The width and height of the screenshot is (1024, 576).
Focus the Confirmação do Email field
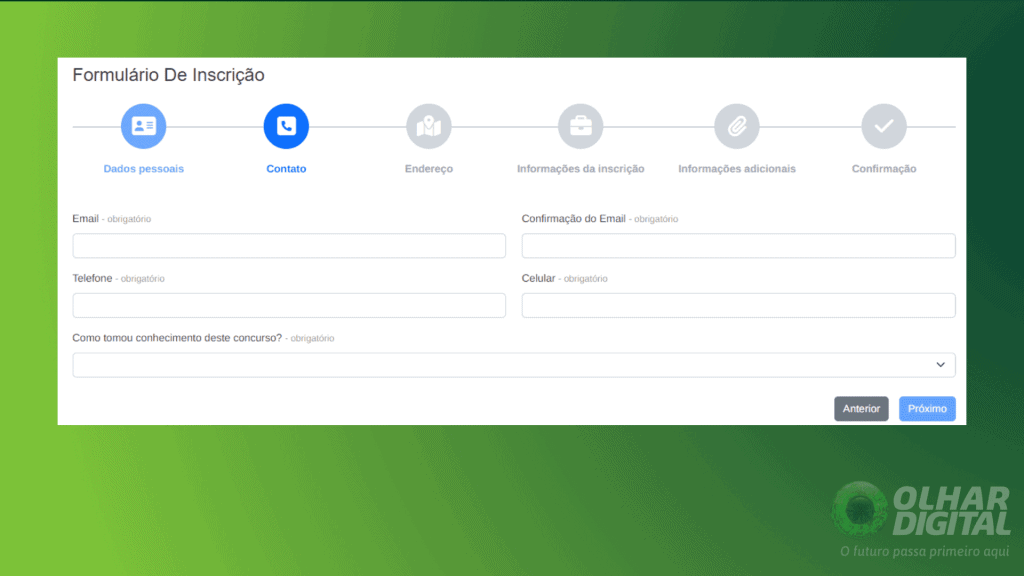(x=739, y=246)
